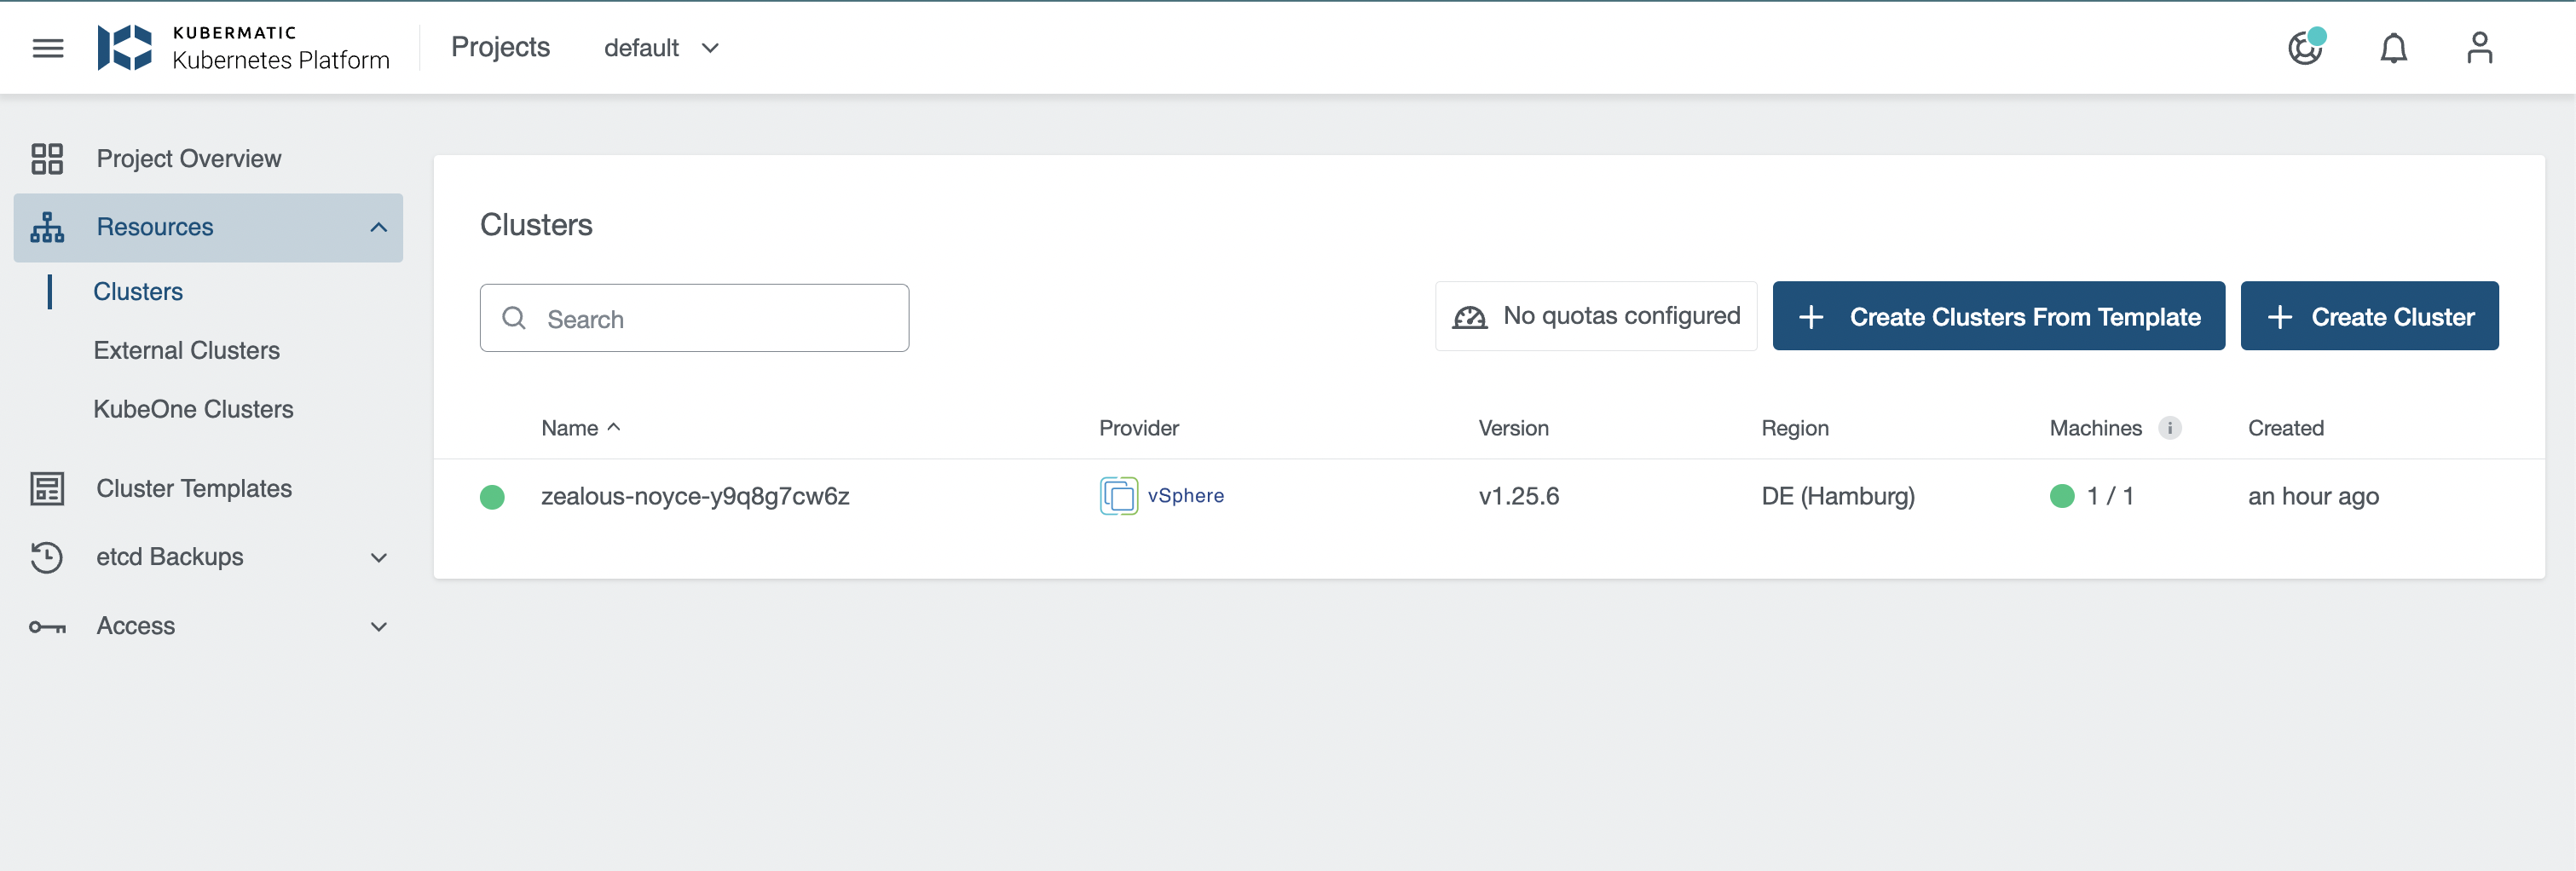The width and height of the screenshot is (2576, 871).
Task: Click the Kubermatic logo icon
Action: pyautogui.click(x=125, y=48)
